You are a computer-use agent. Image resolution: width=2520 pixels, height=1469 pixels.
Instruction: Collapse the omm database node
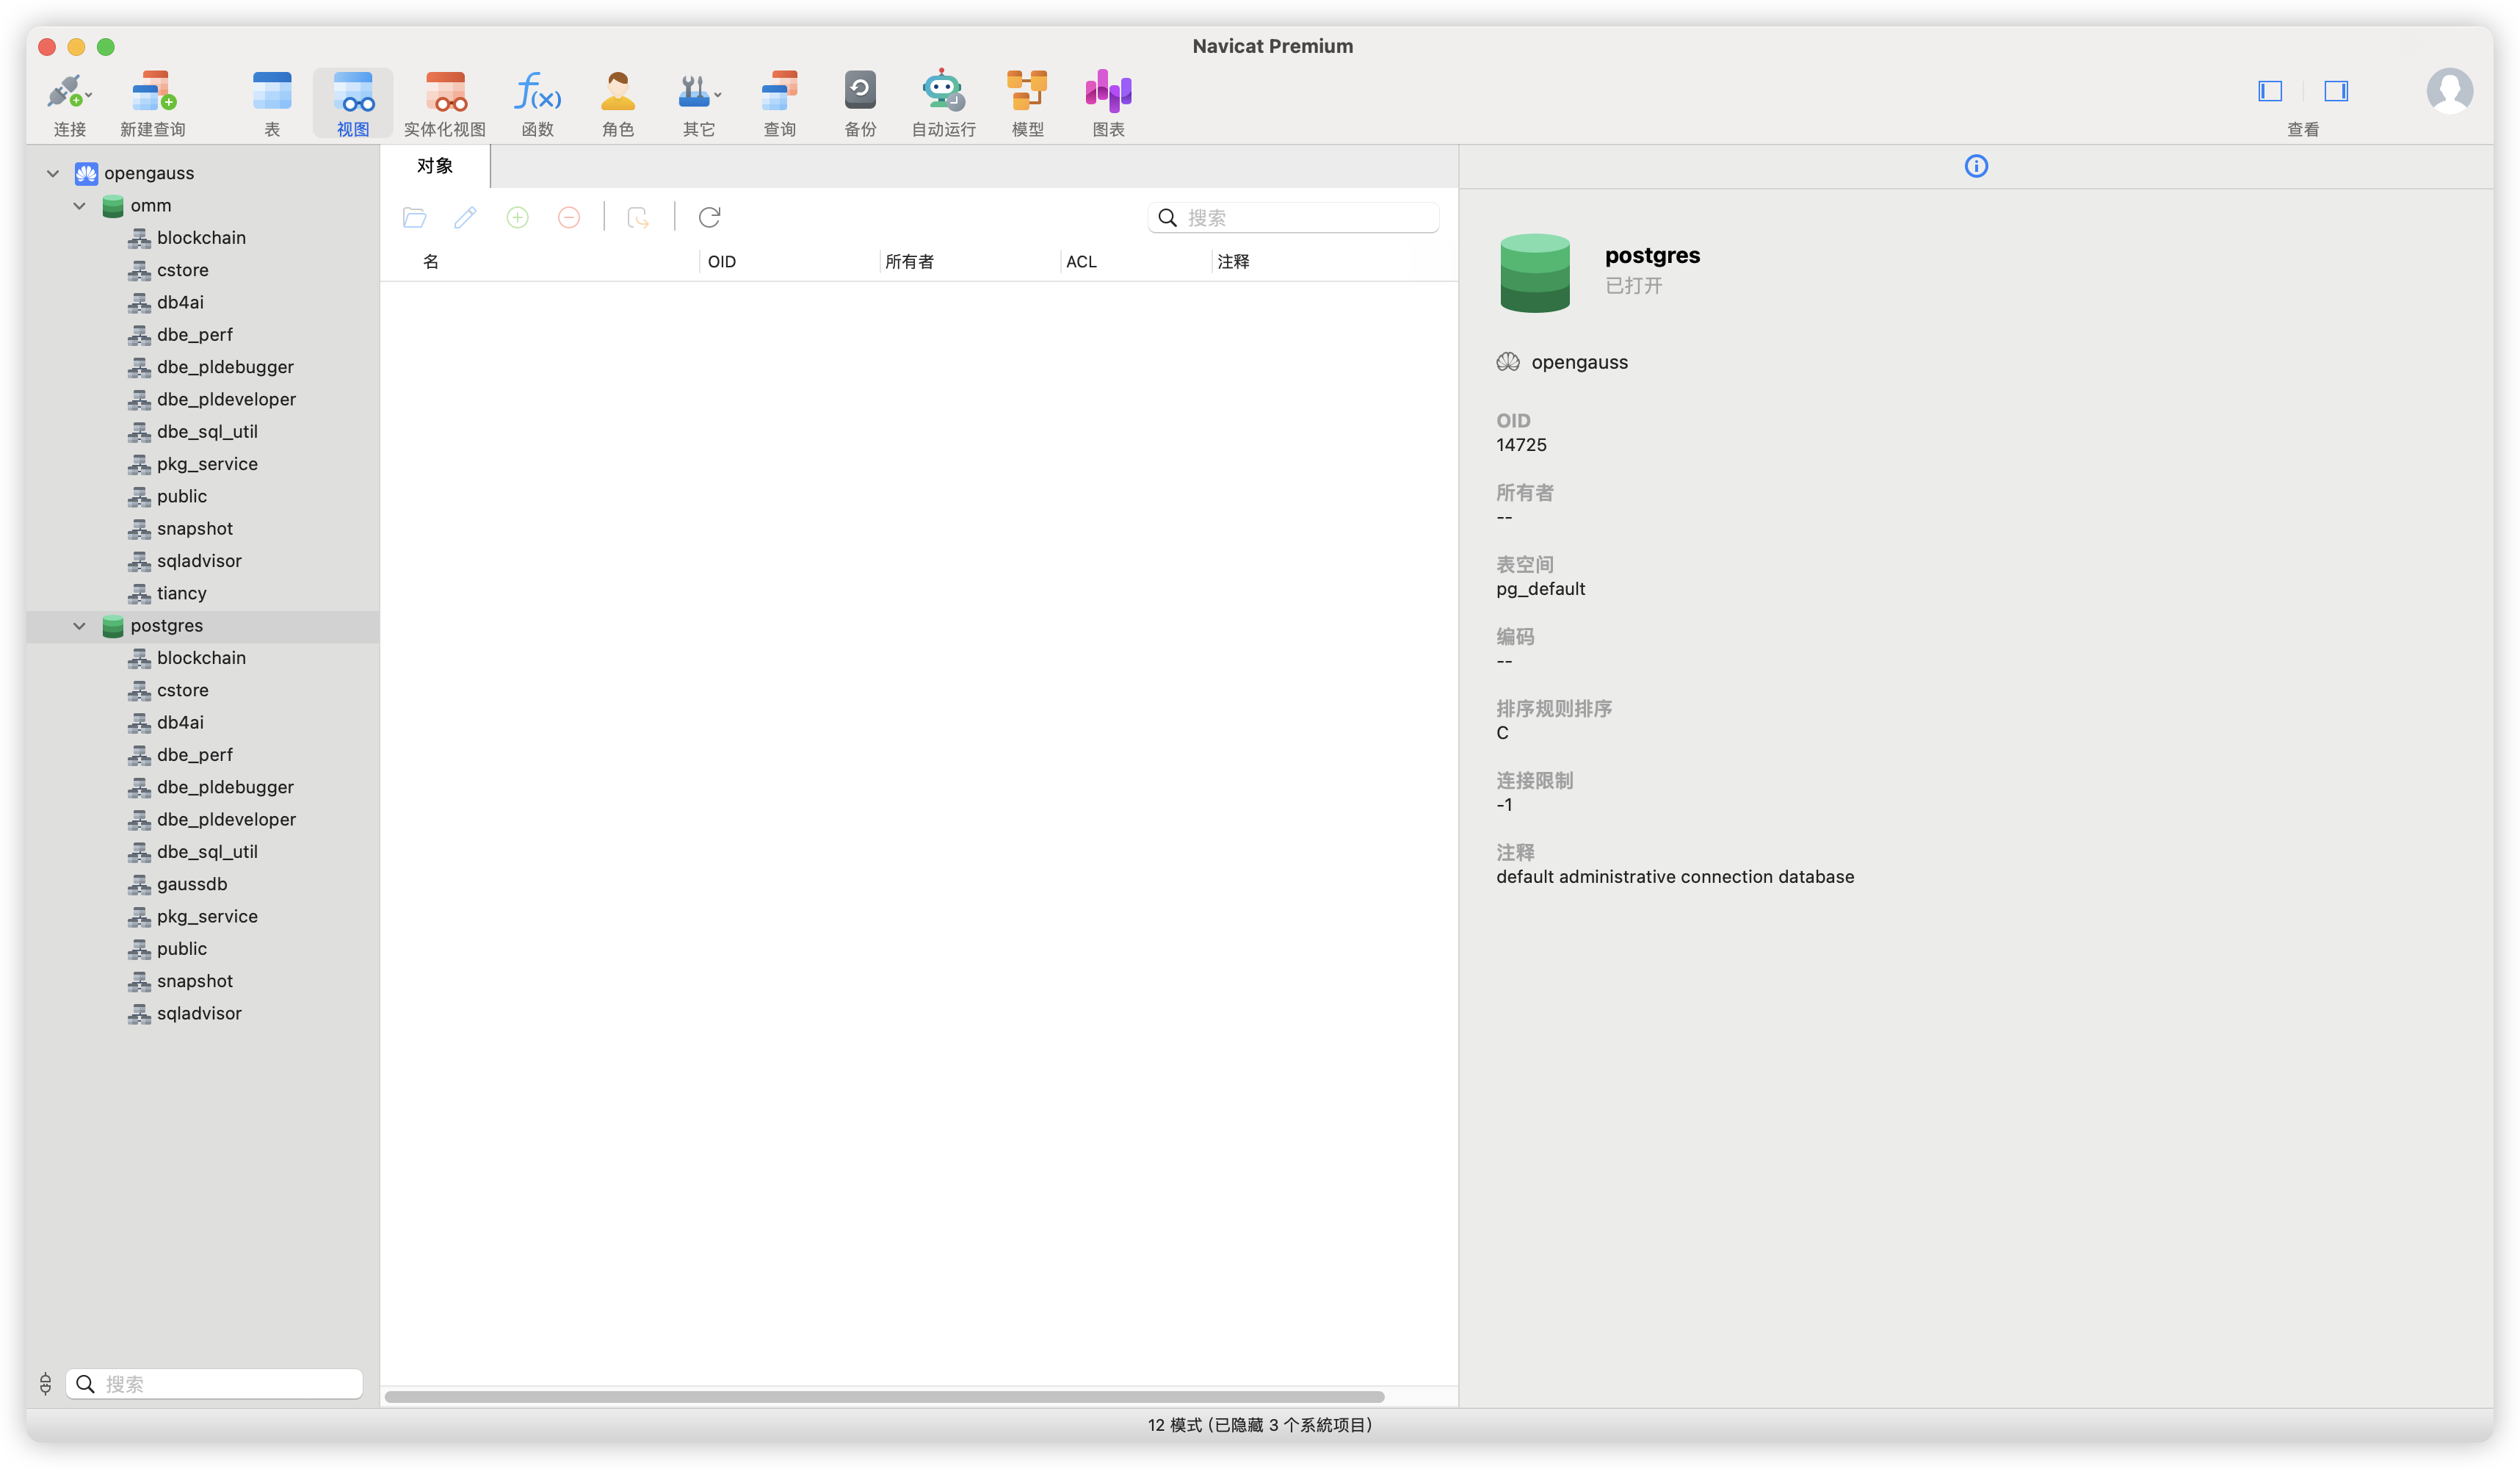(x=79, y=205)
